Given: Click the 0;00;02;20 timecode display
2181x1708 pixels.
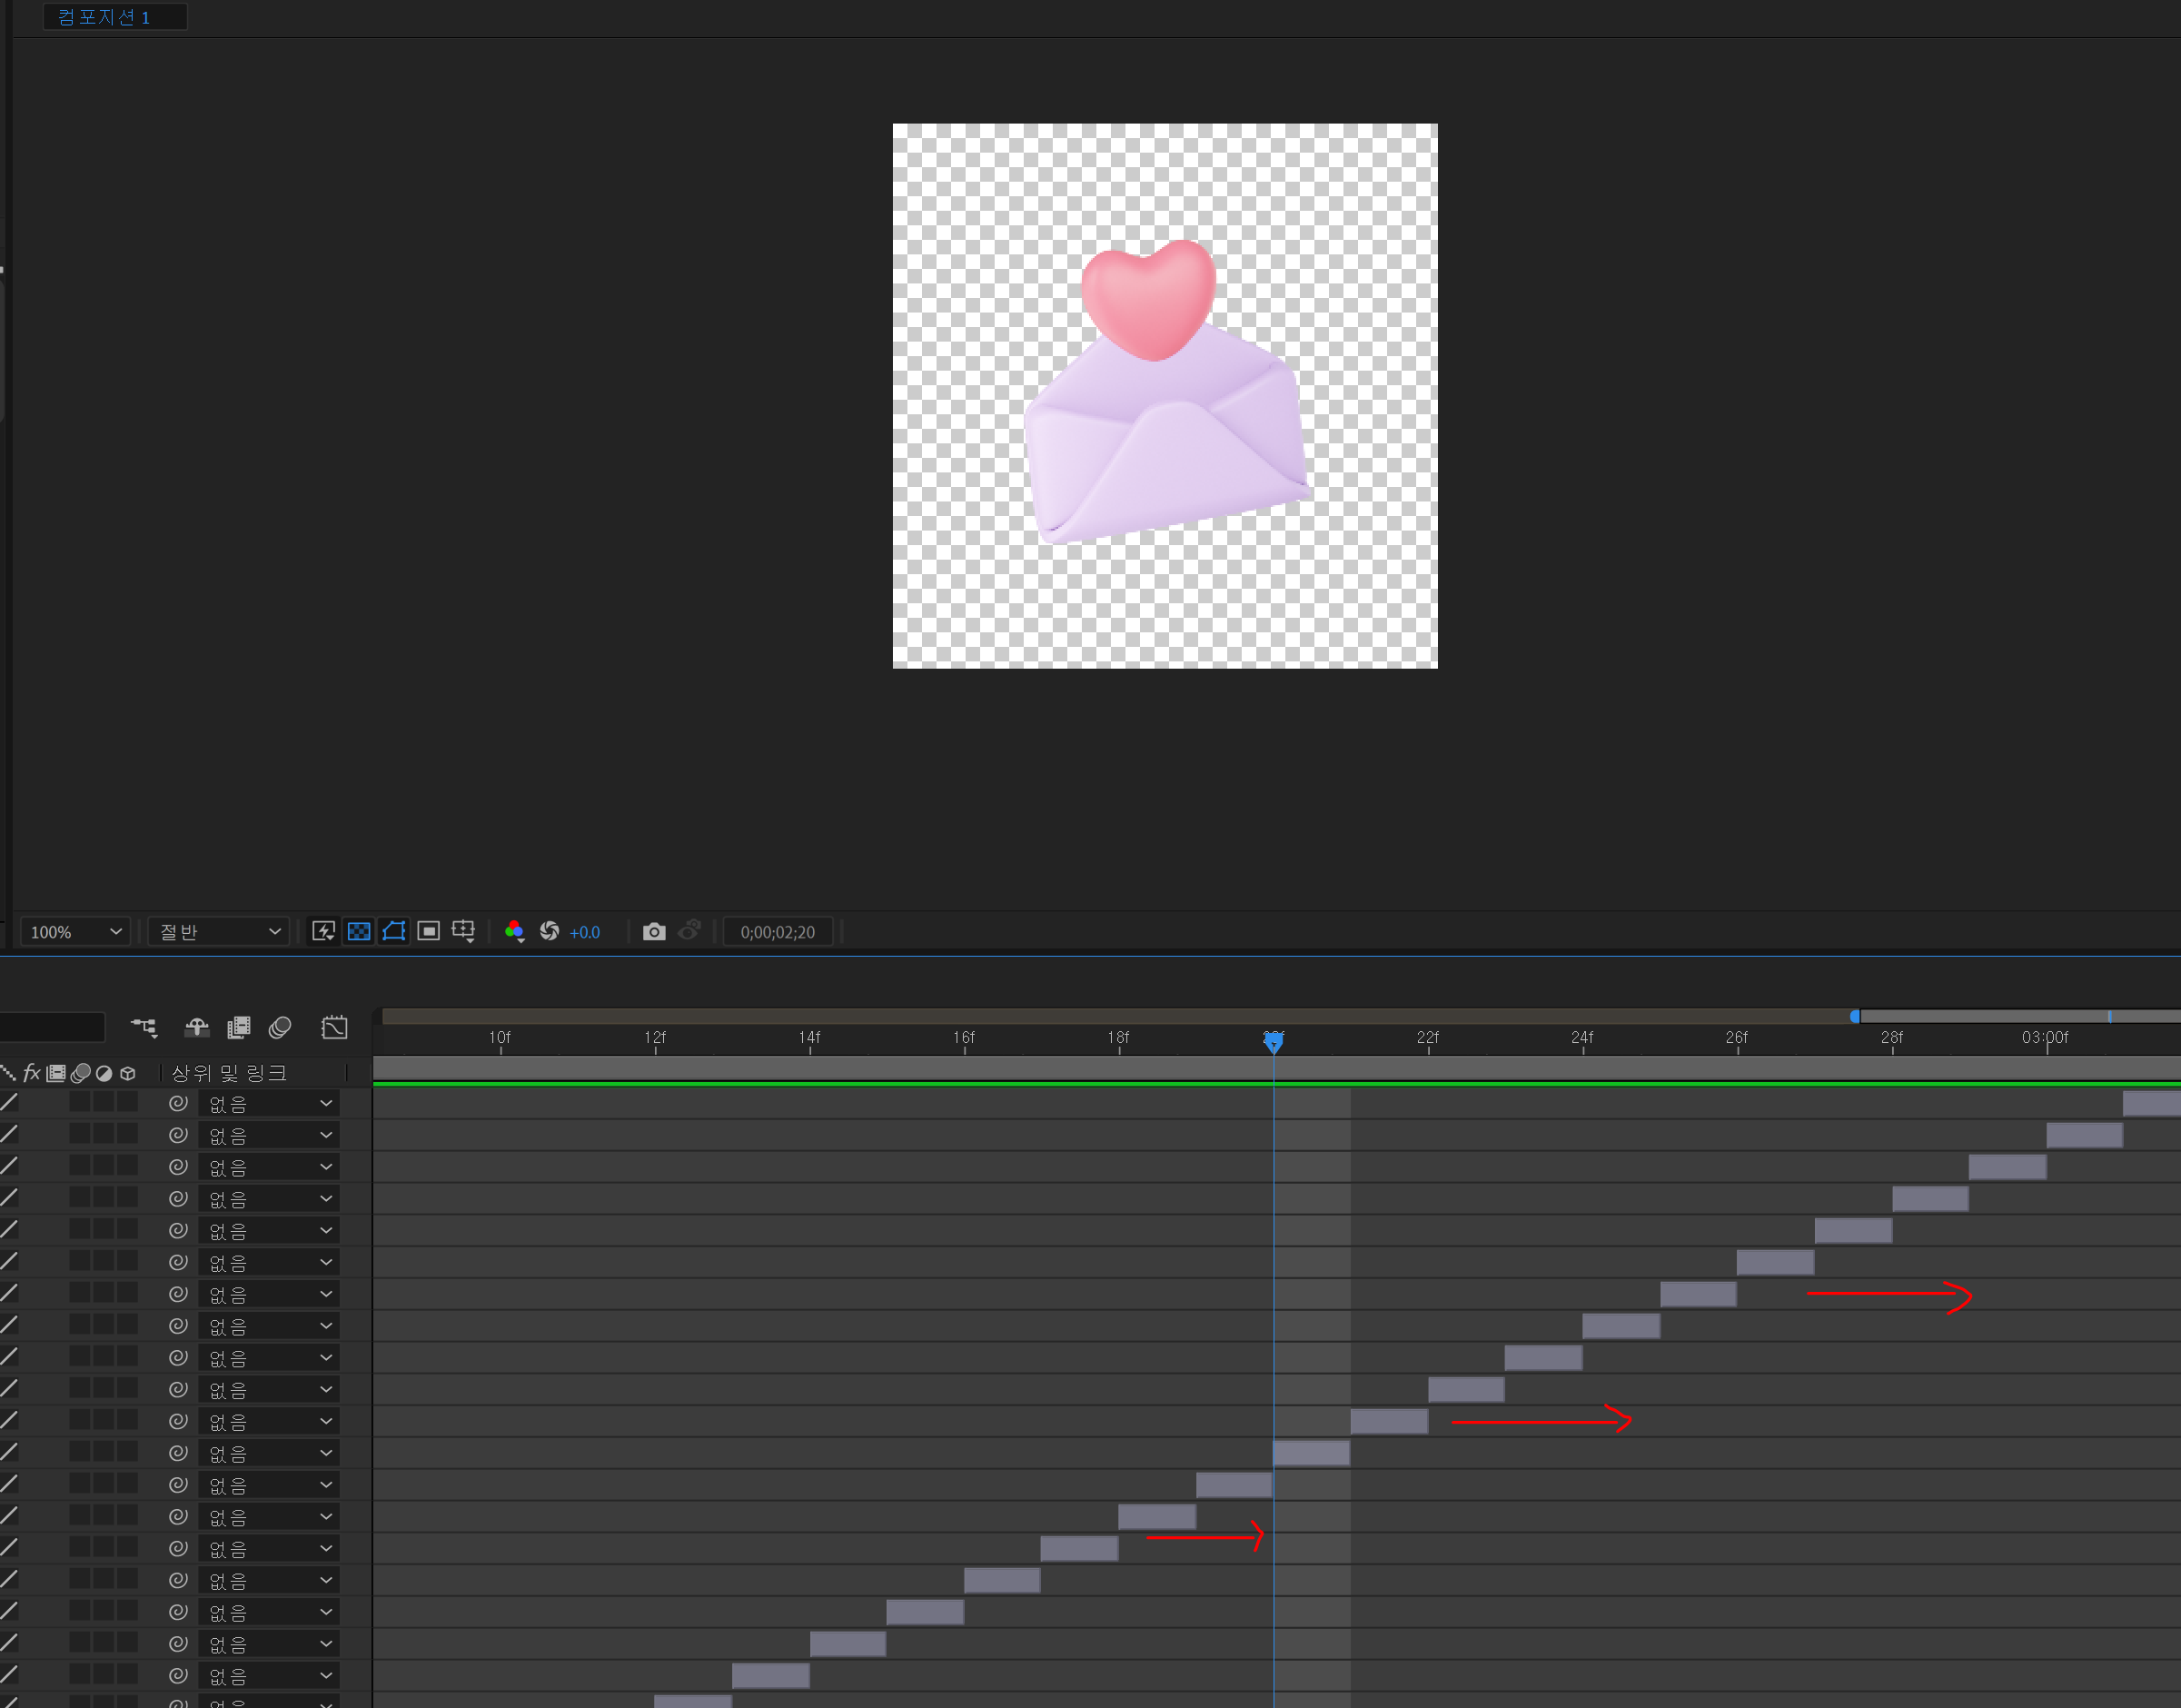Looking at the screenshot, I should [x=777, y=931].
